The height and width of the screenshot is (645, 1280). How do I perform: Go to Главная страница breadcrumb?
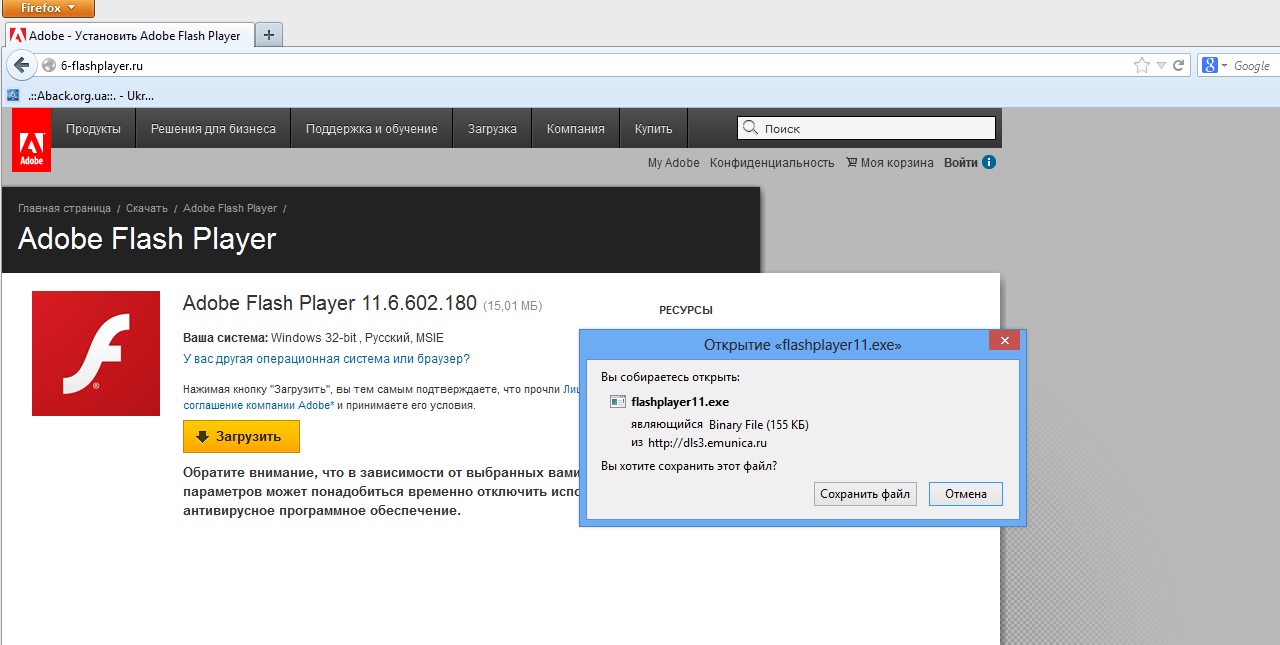tap(64, 208)
